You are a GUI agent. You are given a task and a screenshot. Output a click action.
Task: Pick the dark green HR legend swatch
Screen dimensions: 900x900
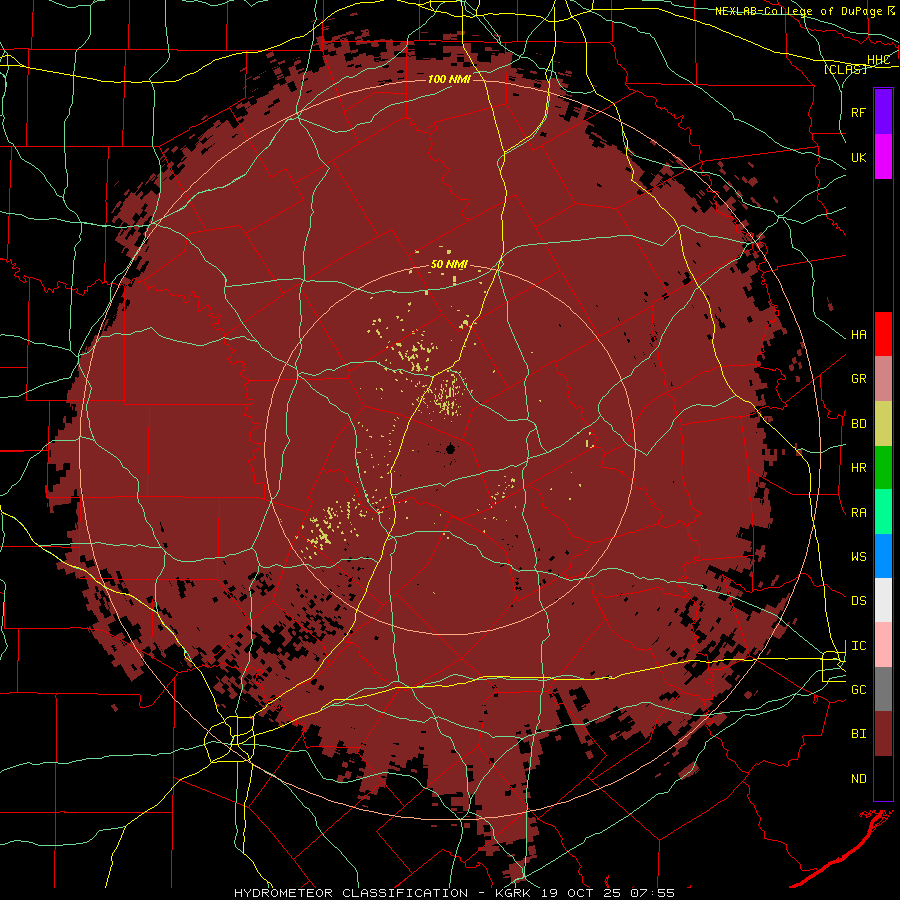click(x=883, y=467)
